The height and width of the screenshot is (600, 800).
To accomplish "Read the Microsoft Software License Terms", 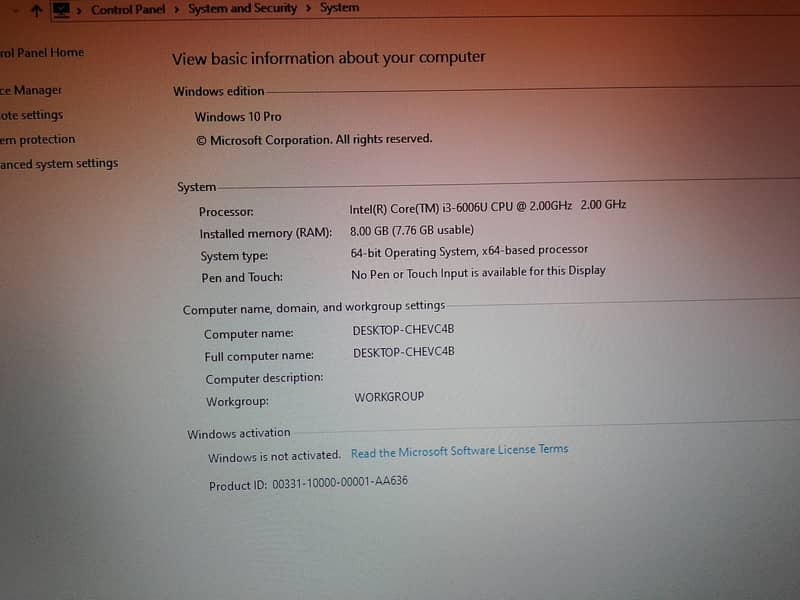I will (x=459, y=451).
